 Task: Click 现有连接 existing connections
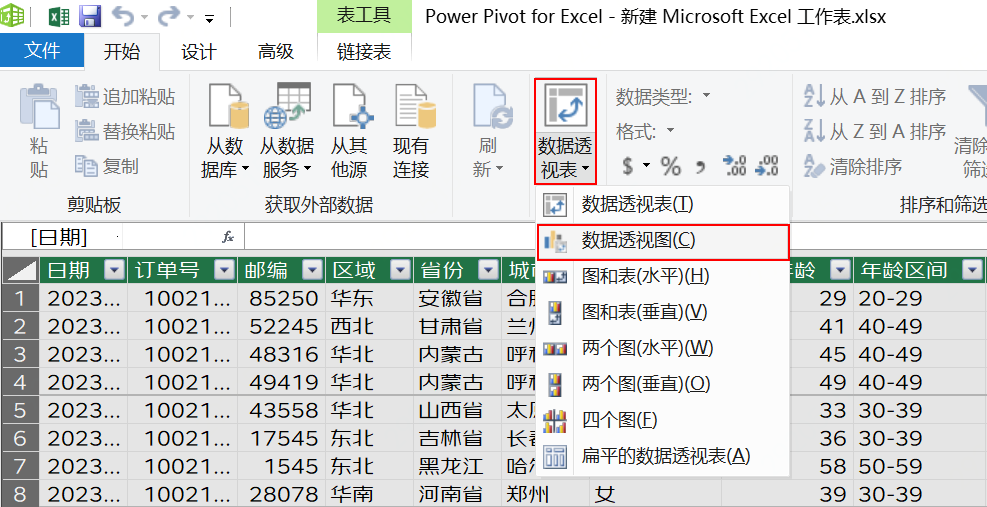(411, 131)
